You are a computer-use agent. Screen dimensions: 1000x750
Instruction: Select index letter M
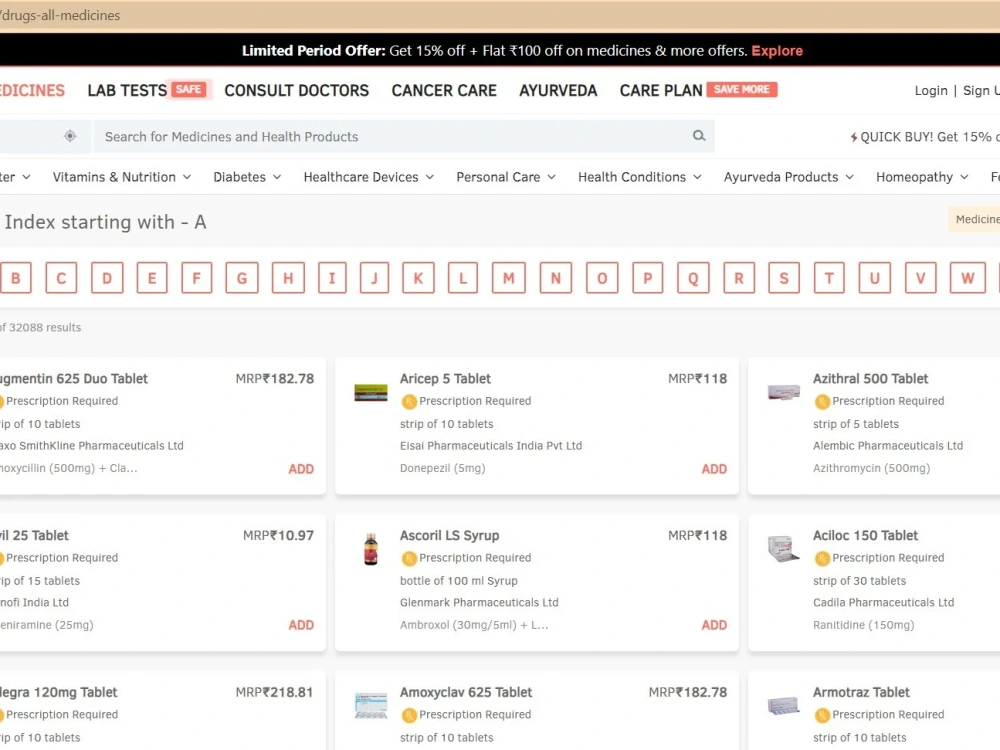(x=509, y=277)
